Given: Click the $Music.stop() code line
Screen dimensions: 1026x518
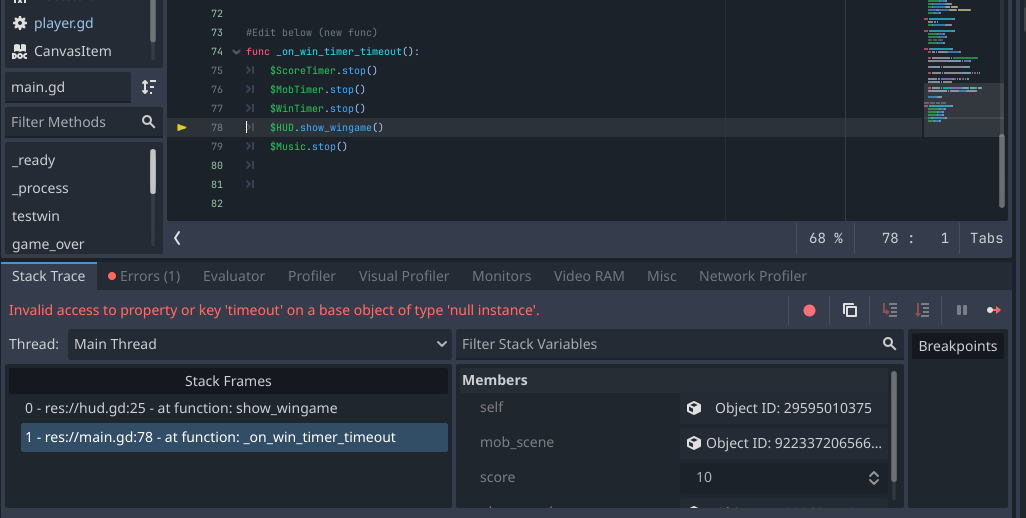Looking at the screenshot, I should pos(308,147).
